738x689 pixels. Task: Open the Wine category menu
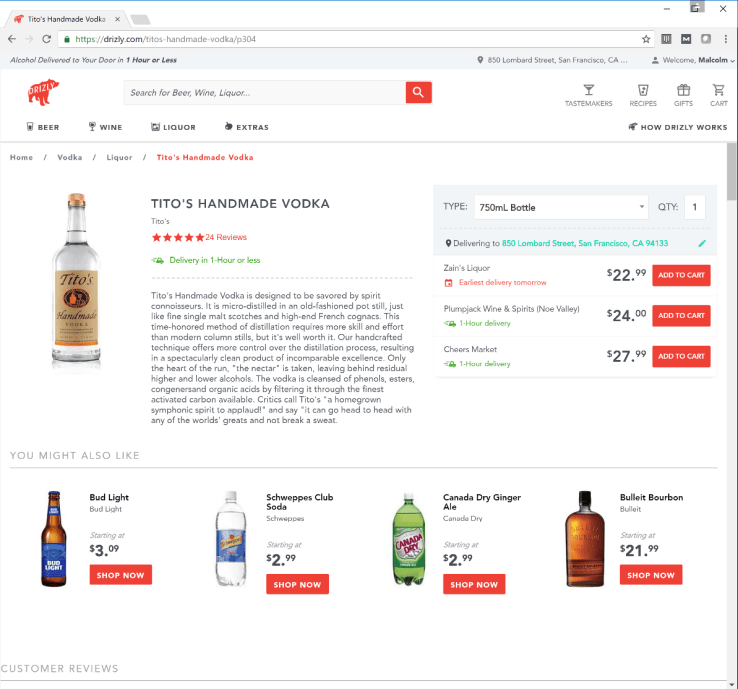click(x=105, y=127)
